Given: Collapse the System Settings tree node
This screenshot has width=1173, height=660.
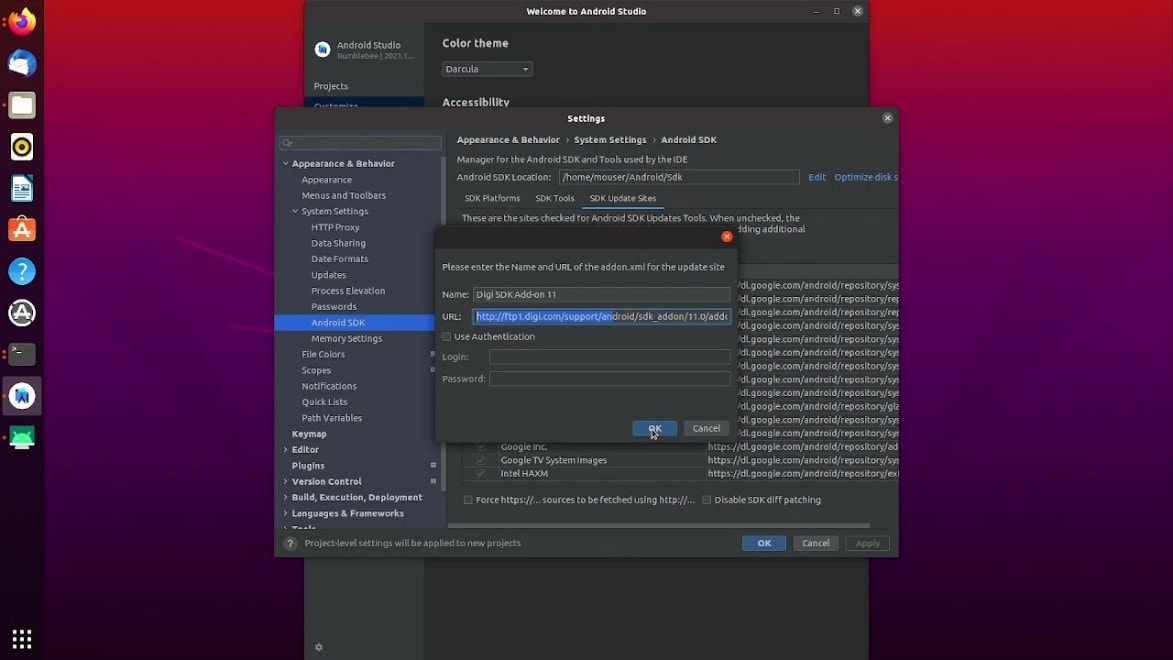Looking at the screenshot, I should 295,212.
